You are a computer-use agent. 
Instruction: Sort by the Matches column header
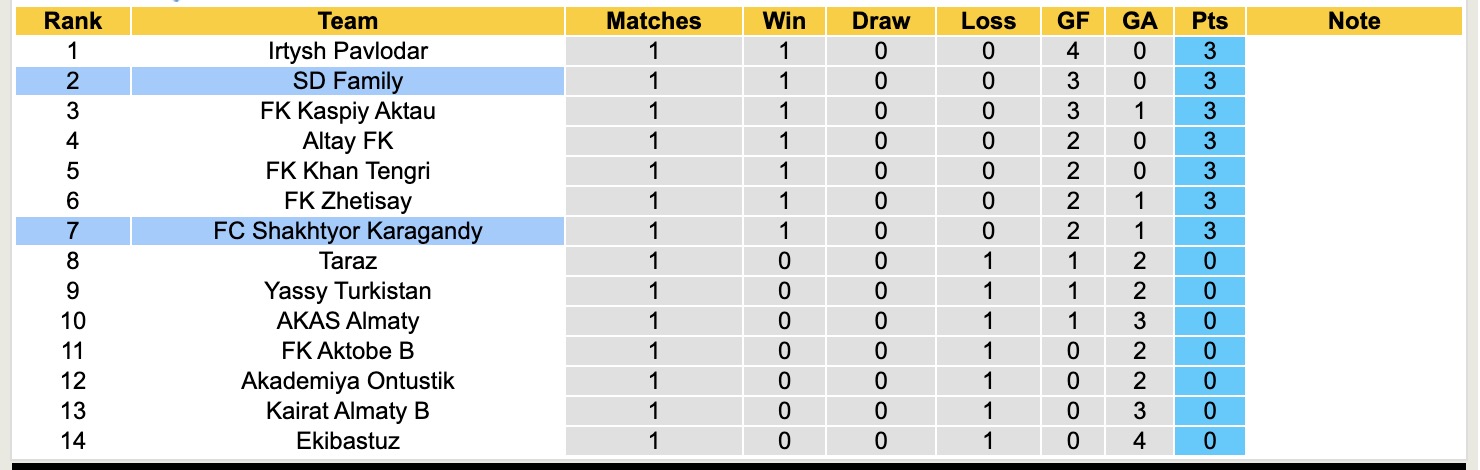(x=654, y=21)
